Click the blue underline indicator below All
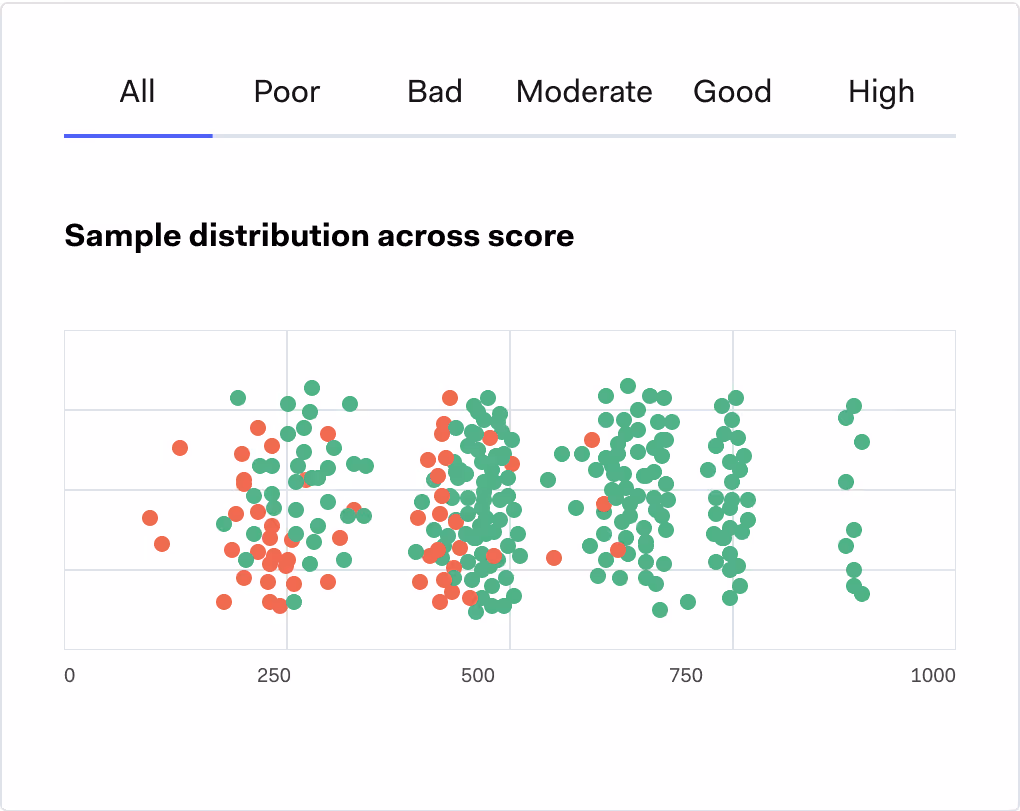Screen dimensions: 1020x811 tap(137, 134)
